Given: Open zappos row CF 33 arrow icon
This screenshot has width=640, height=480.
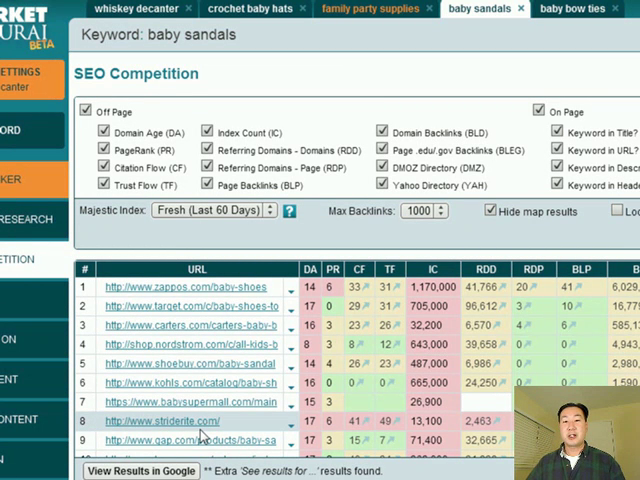Looking at the screenshot, I should click(x=366, y=287).
